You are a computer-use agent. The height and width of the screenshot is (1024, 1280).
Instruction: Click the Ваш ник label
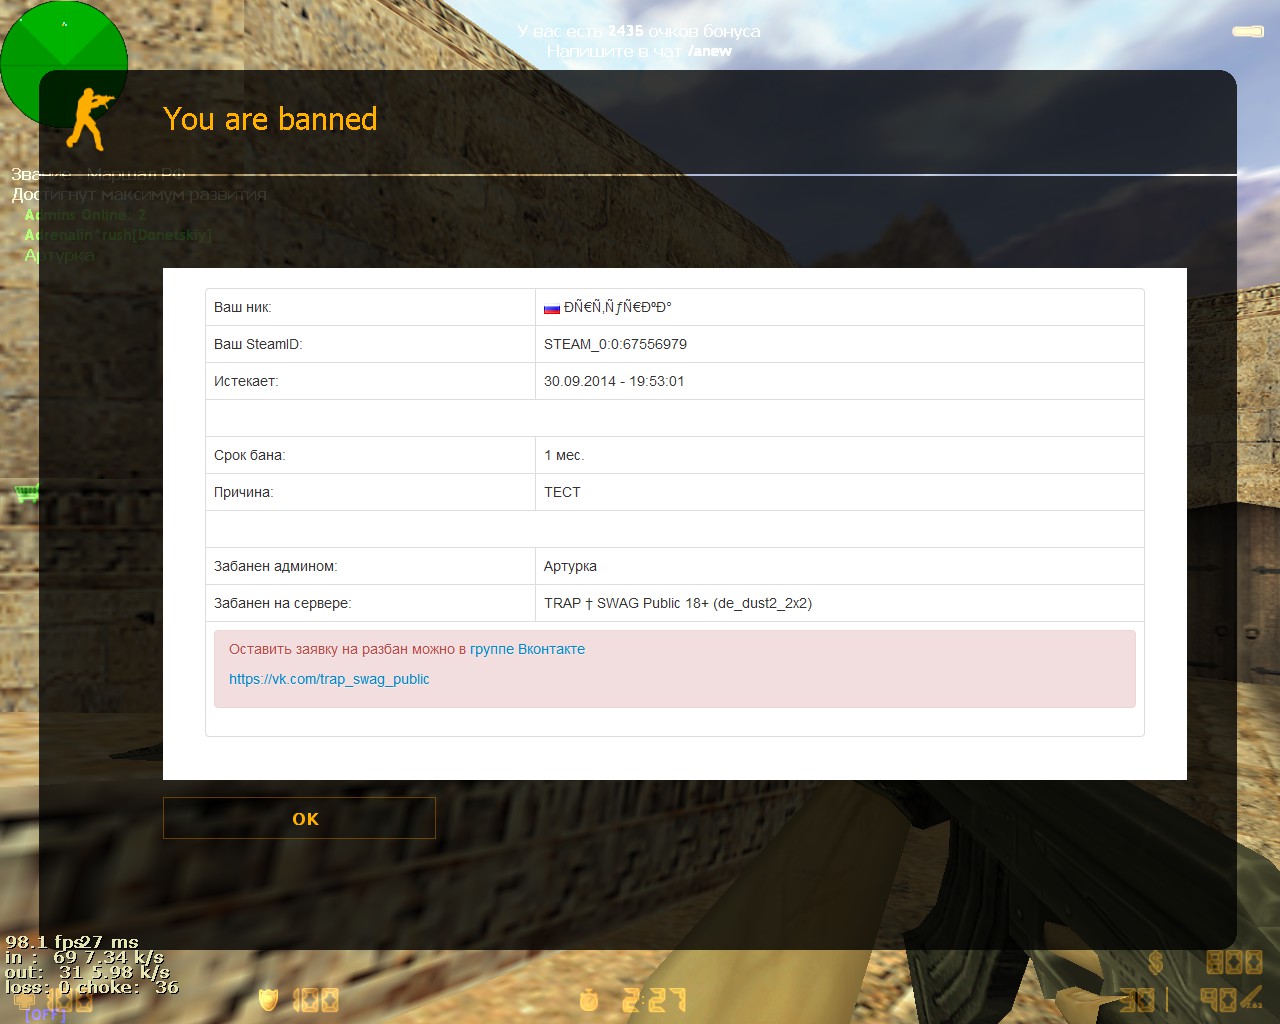coord(242,307)
